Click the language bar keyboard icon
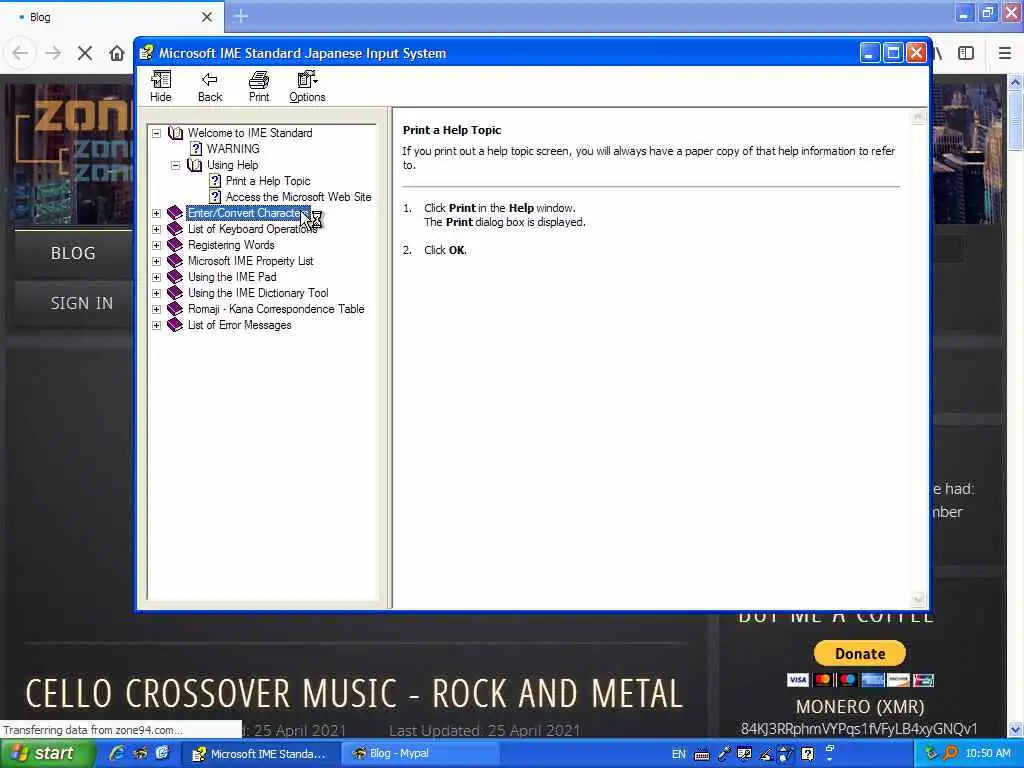Screen dimensions: 1024x768 click(702, 755)
